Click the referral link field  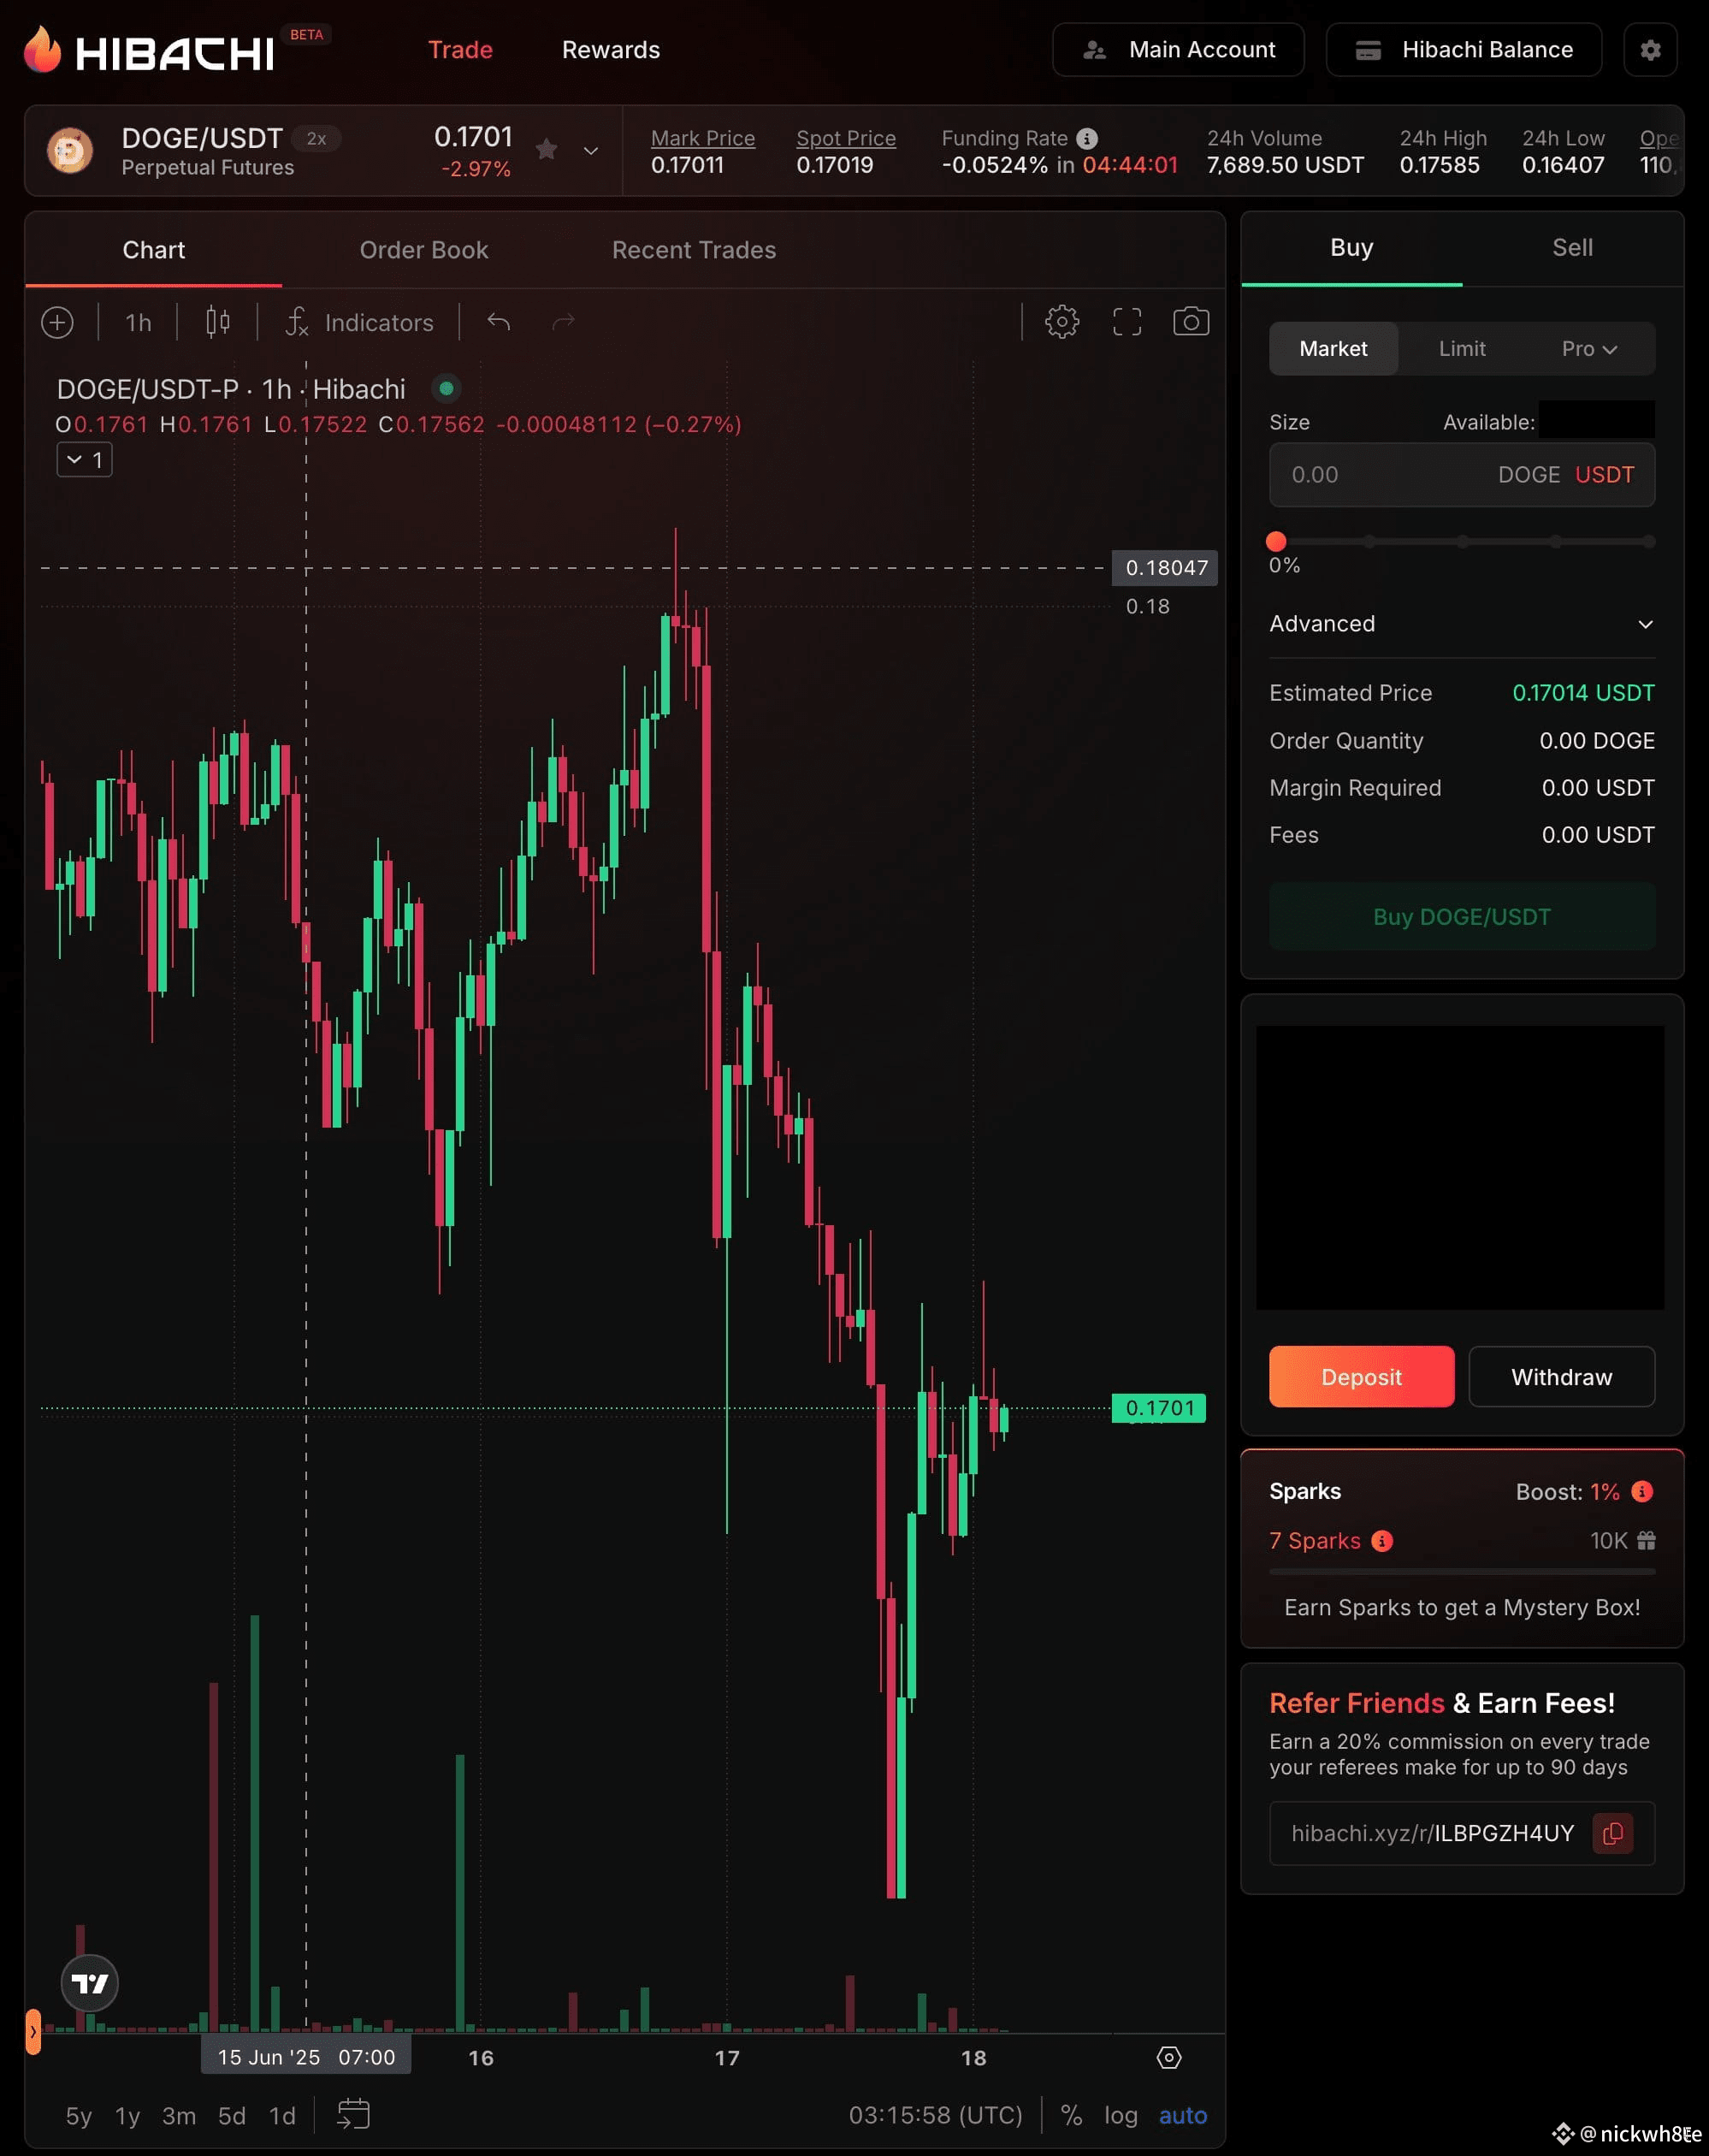click(x=1462, y=1833)
